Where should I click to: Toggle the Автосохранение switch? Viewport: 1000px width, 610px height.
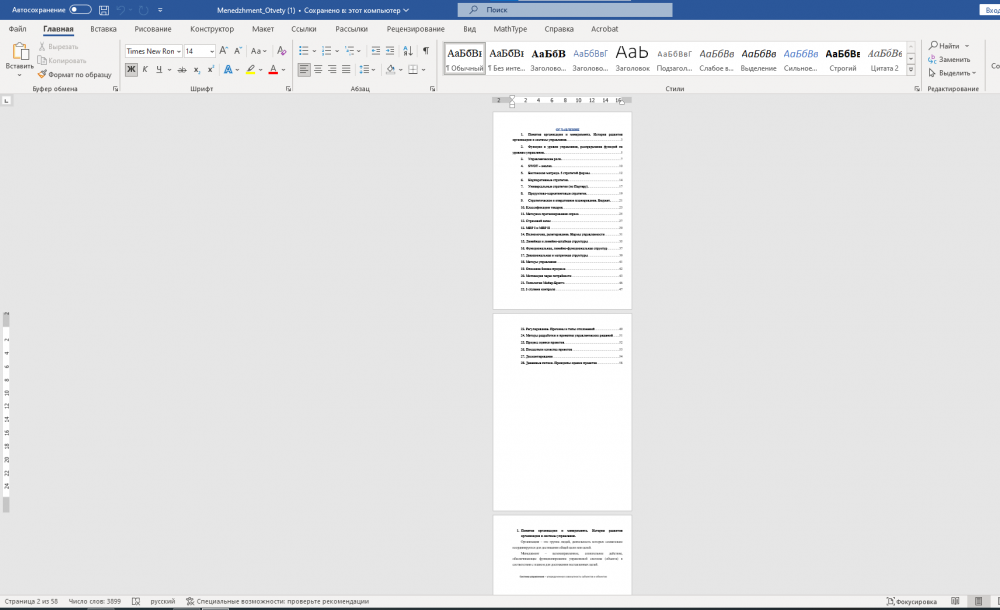(80, 9)
